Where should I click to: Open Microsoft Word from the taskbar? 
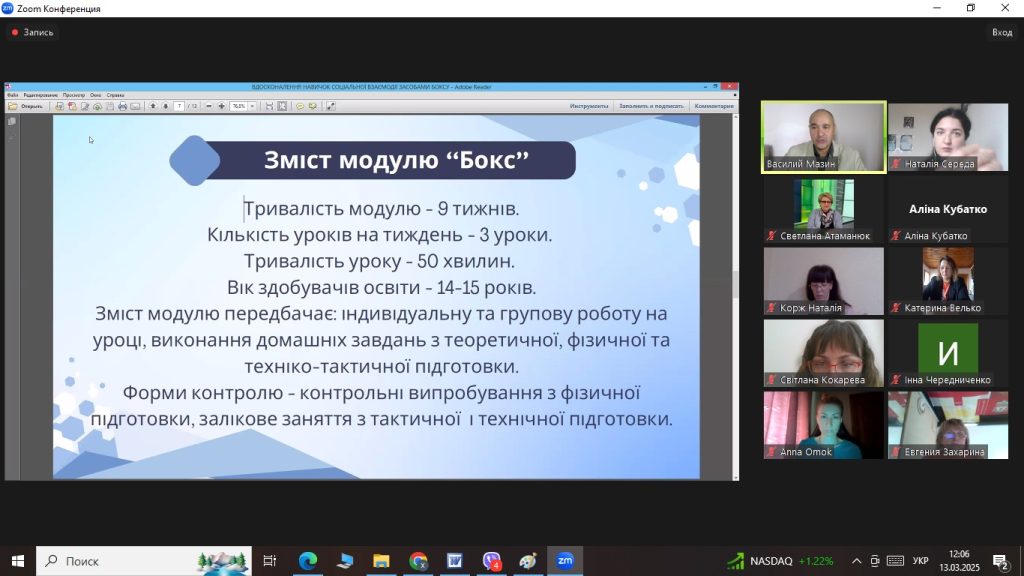(x=455, y=561)
